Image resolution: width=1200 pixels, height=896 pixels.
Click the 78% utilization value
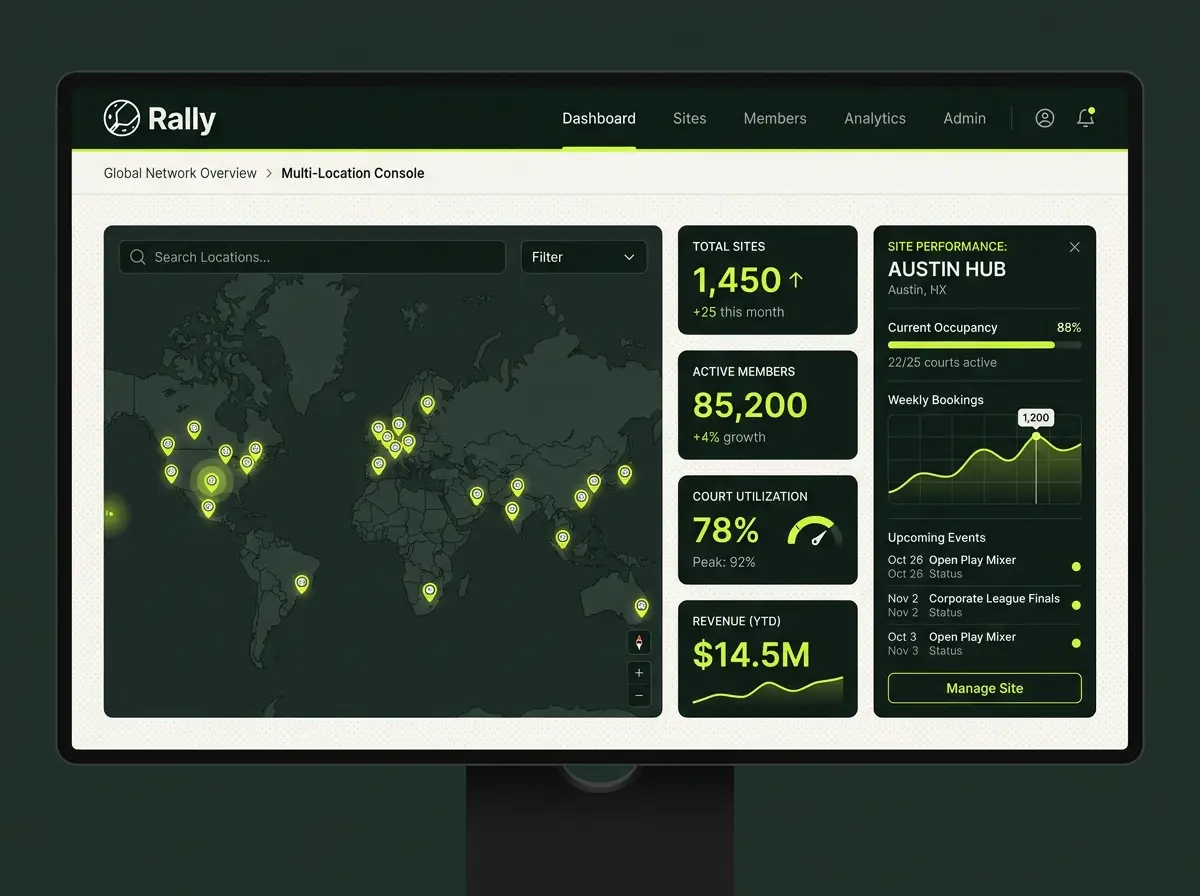pyautogui.click(x=726, y=530)
